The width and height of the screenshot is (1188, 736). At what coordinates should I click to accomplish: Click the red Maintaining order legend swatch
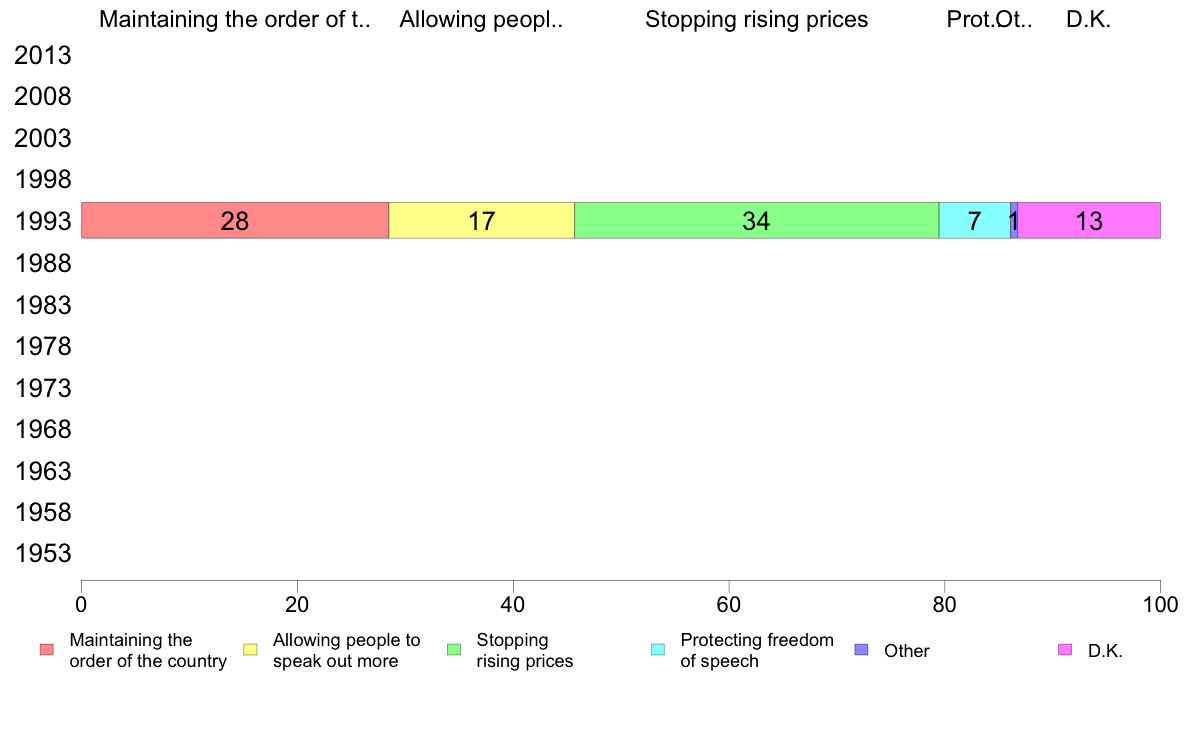click(x=47, y=650)
